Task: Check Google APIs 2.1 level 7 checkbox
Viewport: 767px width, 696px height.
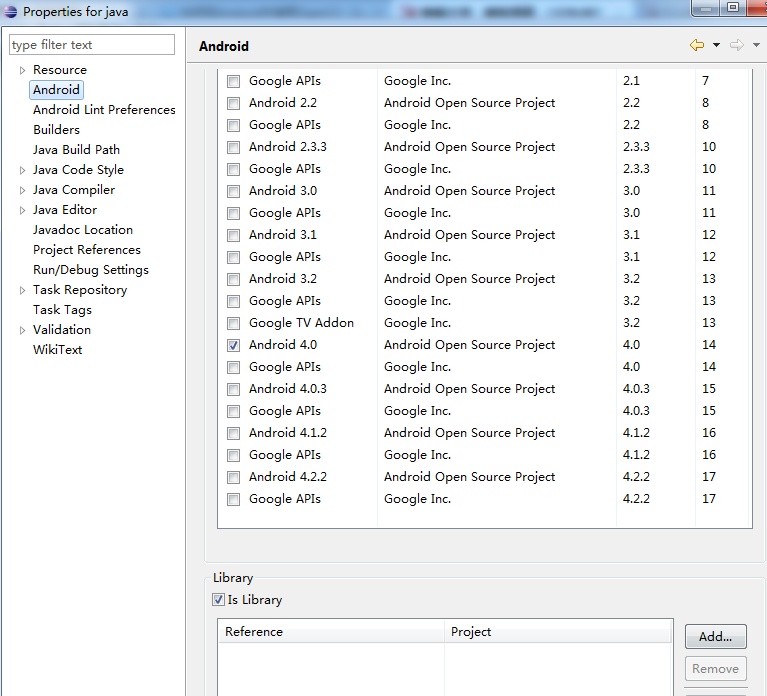Action: 233,81
